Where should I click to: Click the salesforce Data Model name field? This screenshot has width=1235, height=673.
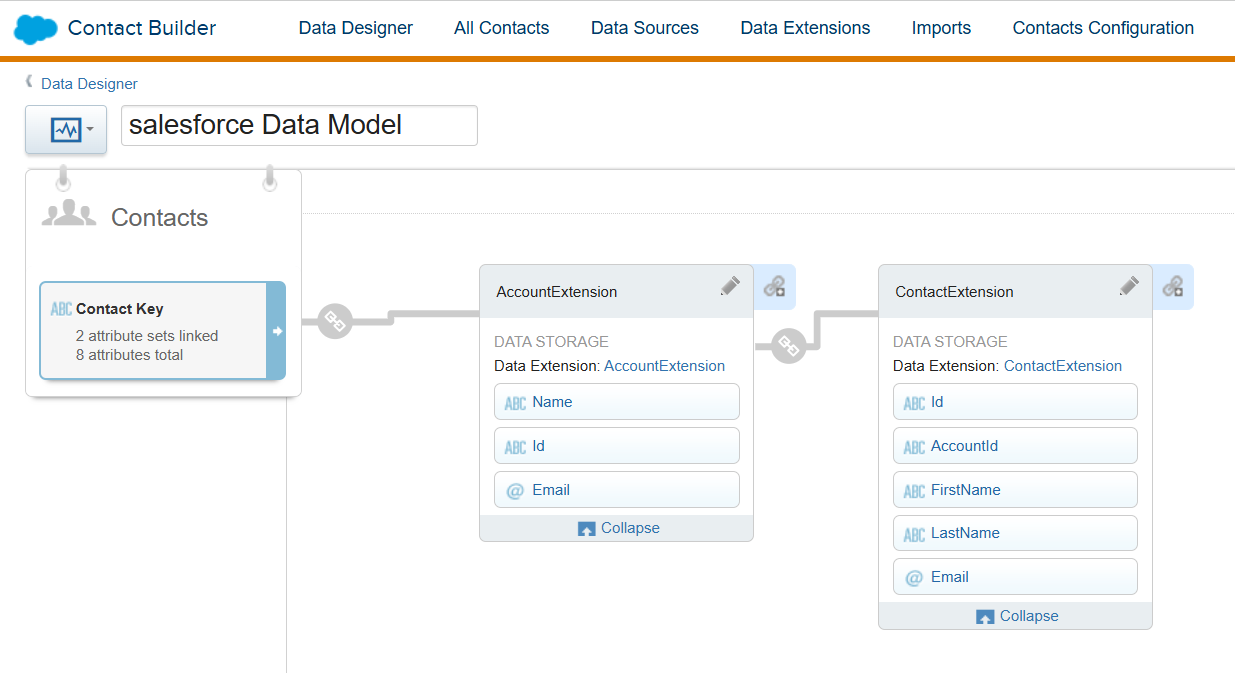point(299,125)
